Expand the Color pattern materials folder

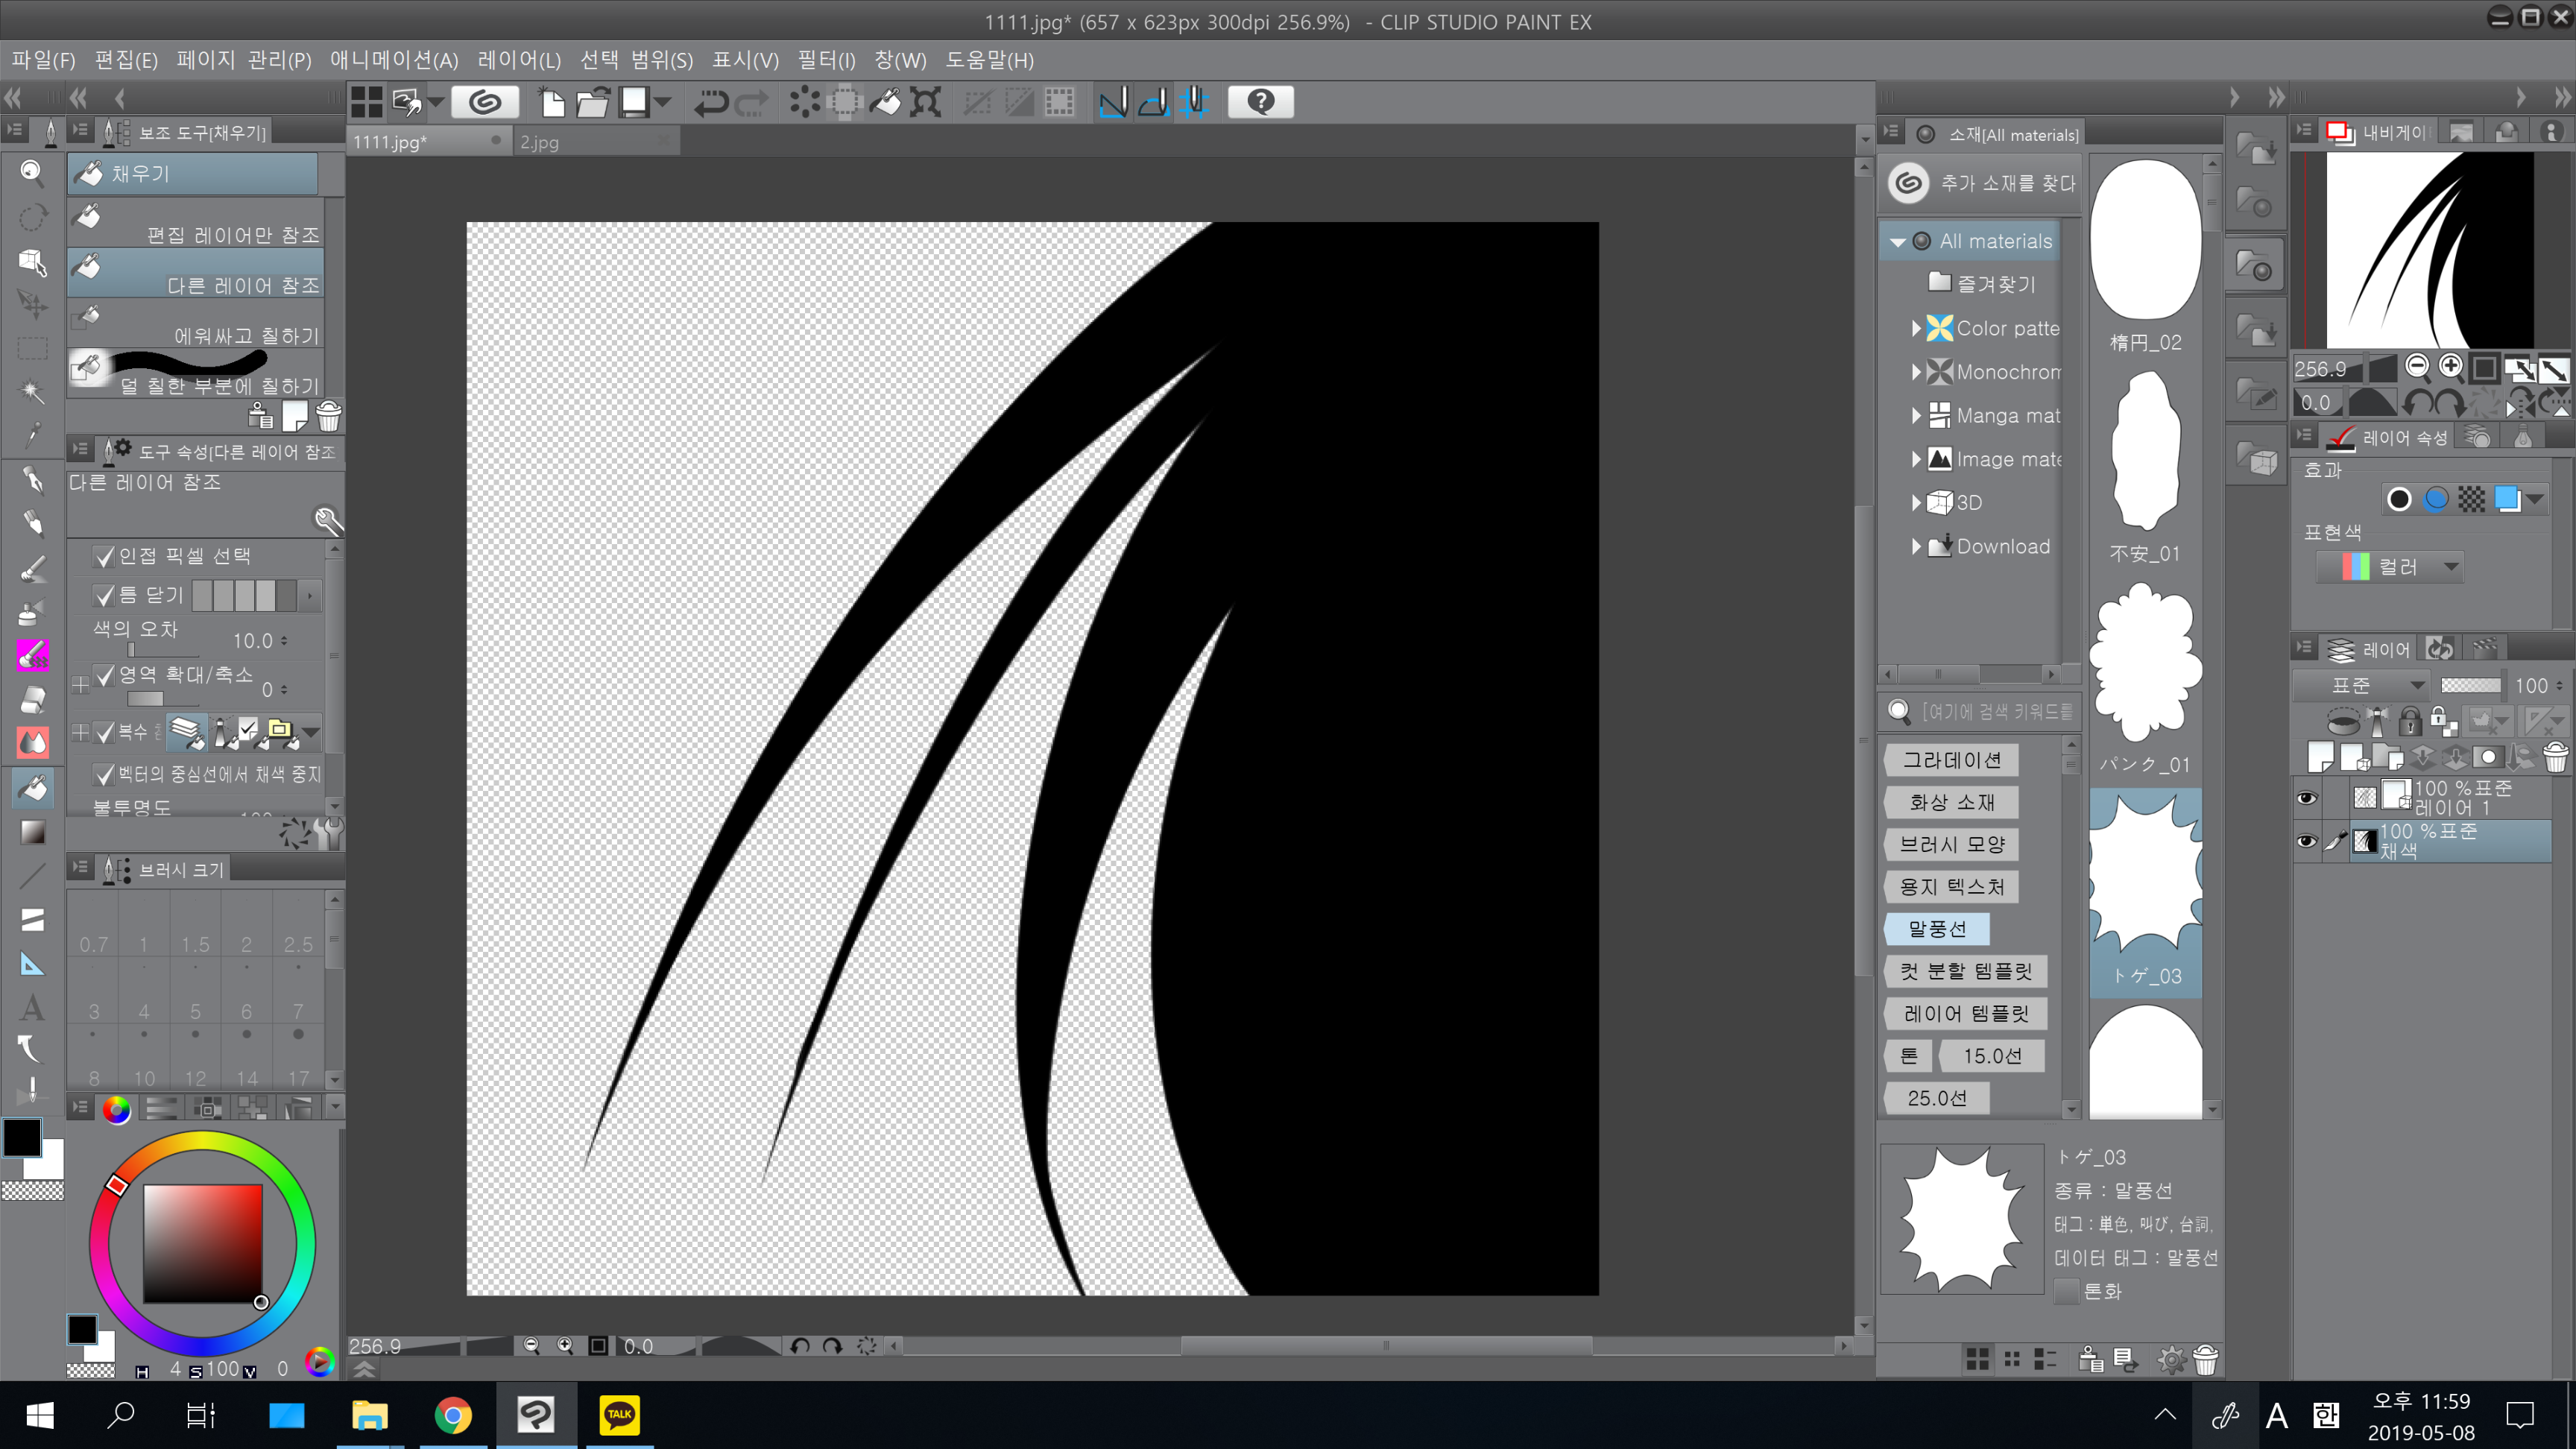pyautogui.click(x=1915, y=328)
